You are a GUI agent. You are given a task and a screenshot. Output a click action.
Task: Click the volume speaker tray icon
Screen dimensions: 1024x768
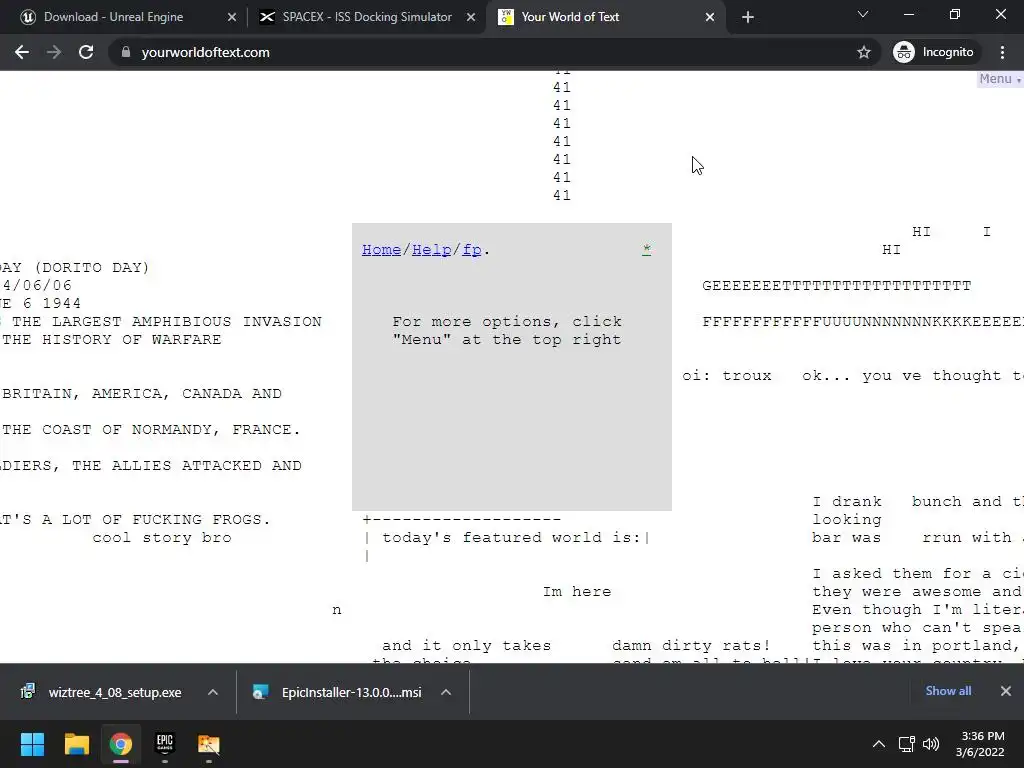[x=931, y=744]
